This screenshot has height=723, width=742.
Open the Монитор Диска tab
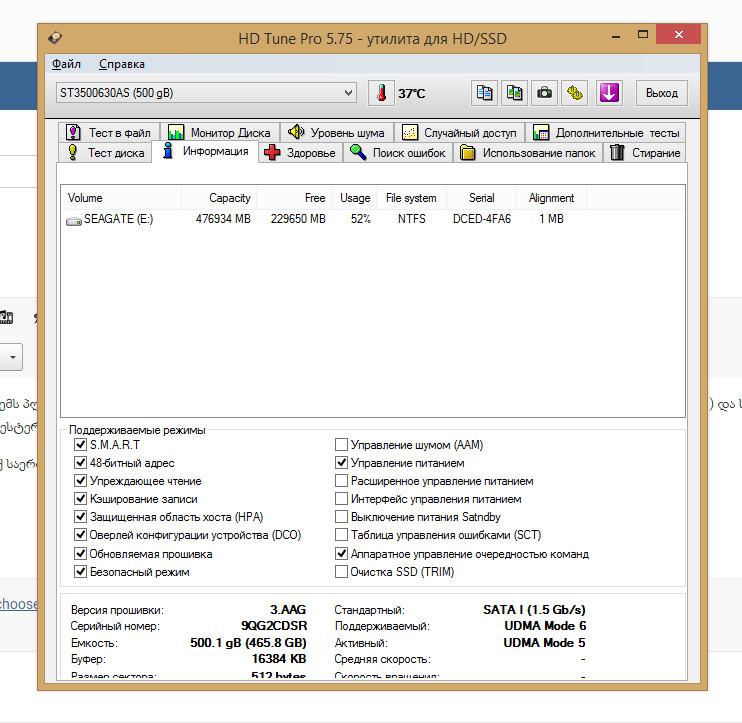[219, 132]
